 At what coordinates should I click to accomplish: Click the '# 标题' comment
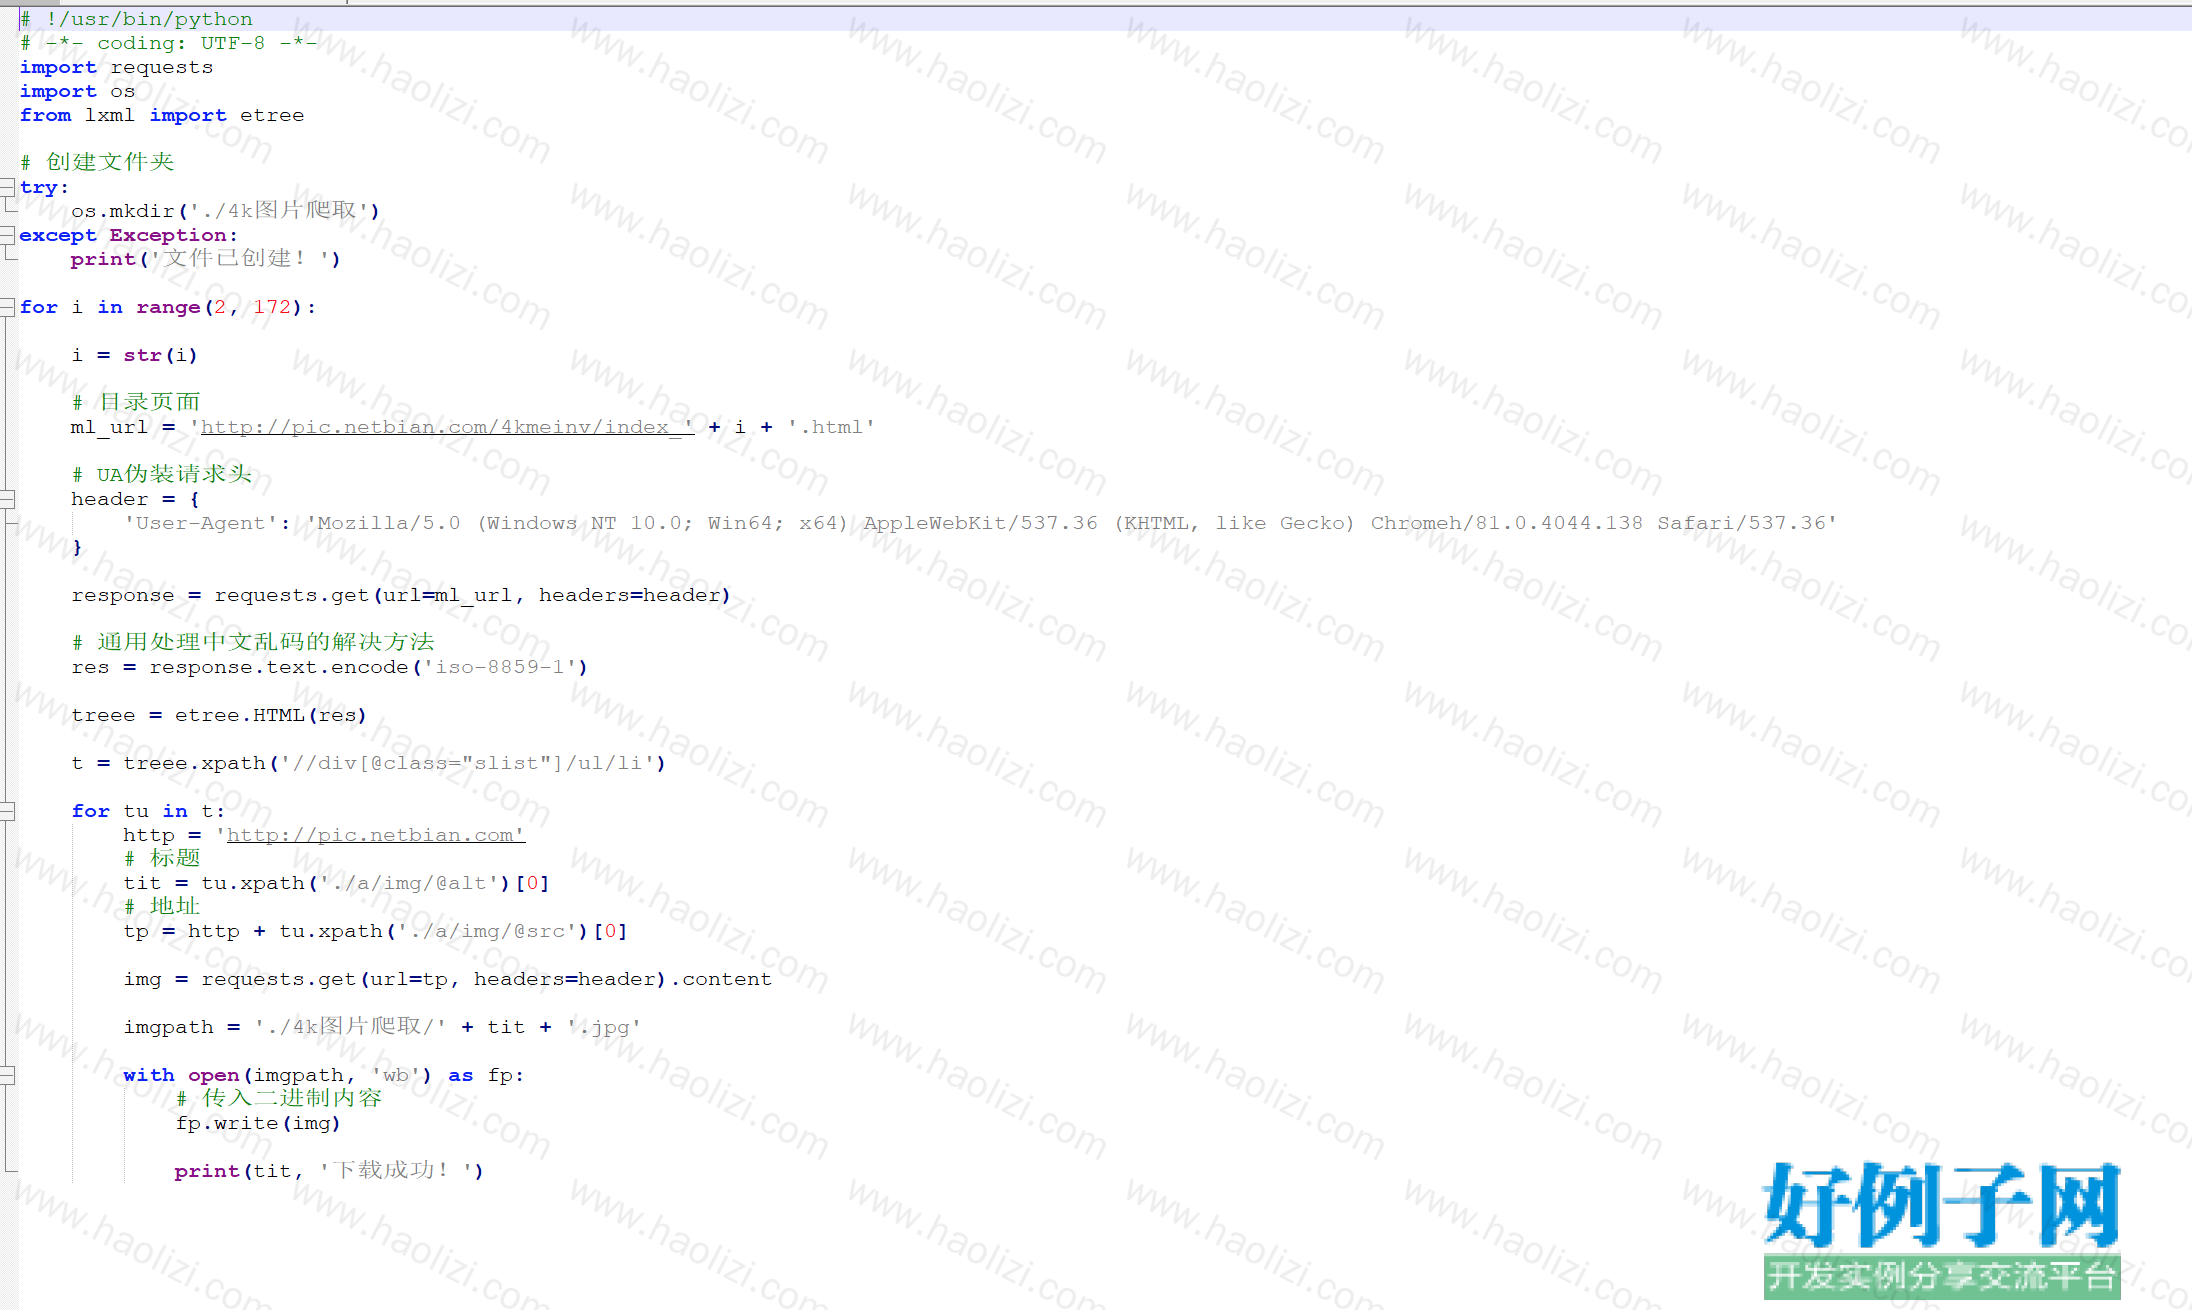pyautogui.click(x=162, y=858)
